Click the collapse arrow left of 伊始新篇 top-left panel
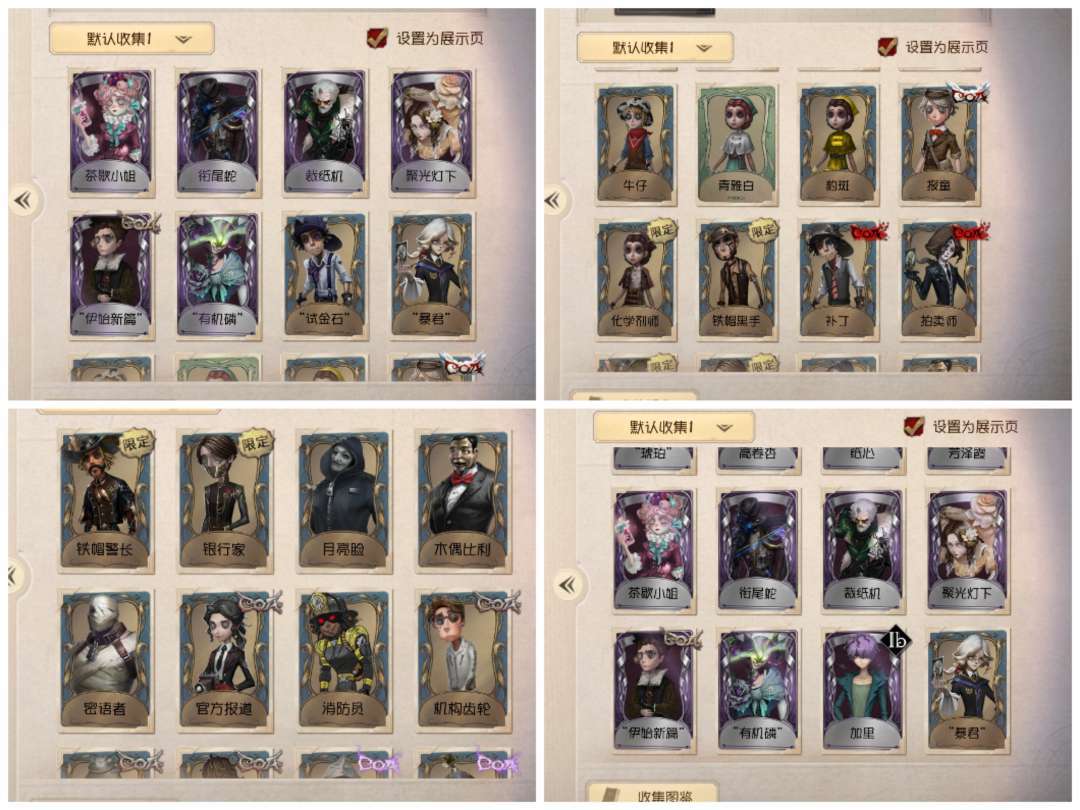This screenshot has width=1080, height=810. pyautogui.click(x=23, y=200)
